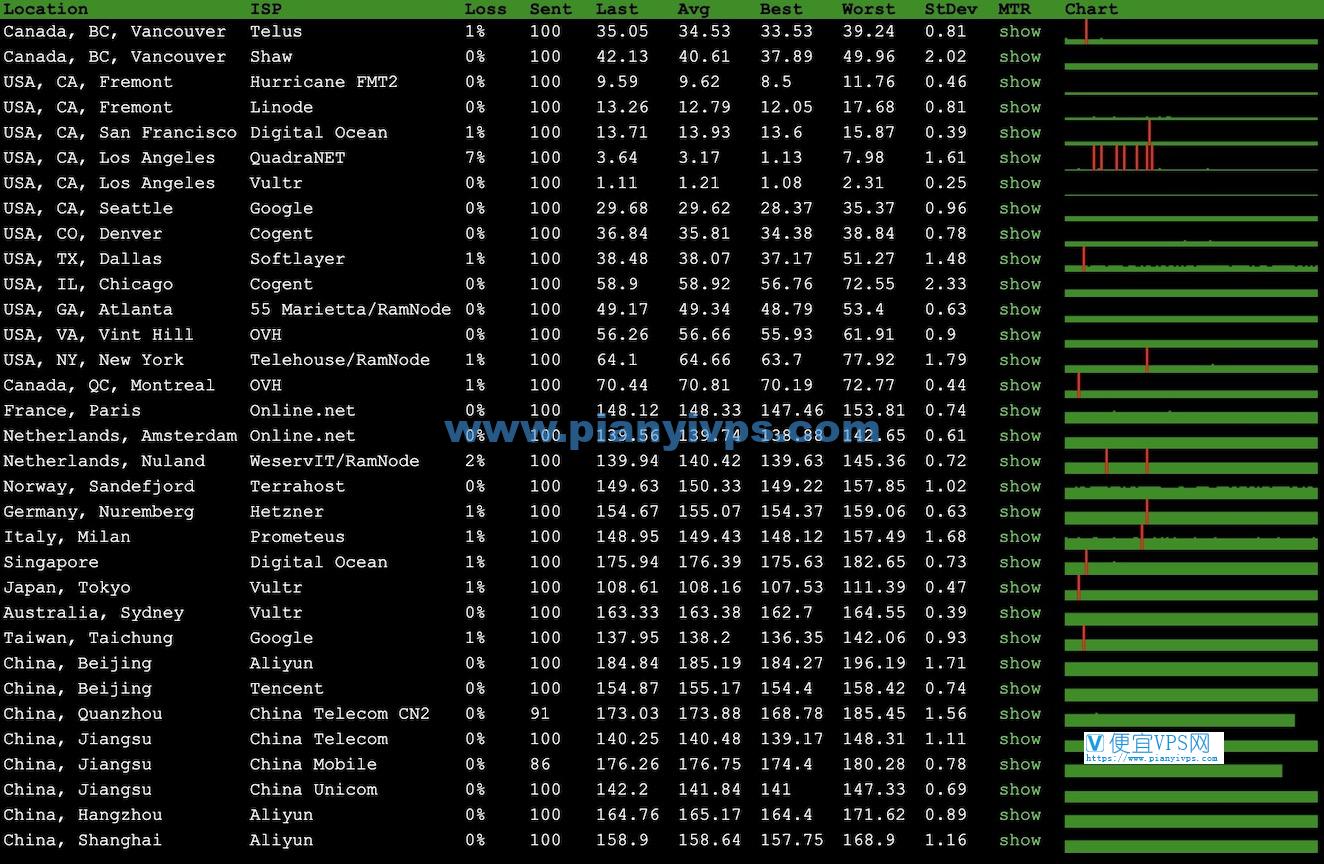Open 'show' for Beijing Tencent row
The width and height of the screenshot is (1324, 864).
click(x=1020, y=688)
